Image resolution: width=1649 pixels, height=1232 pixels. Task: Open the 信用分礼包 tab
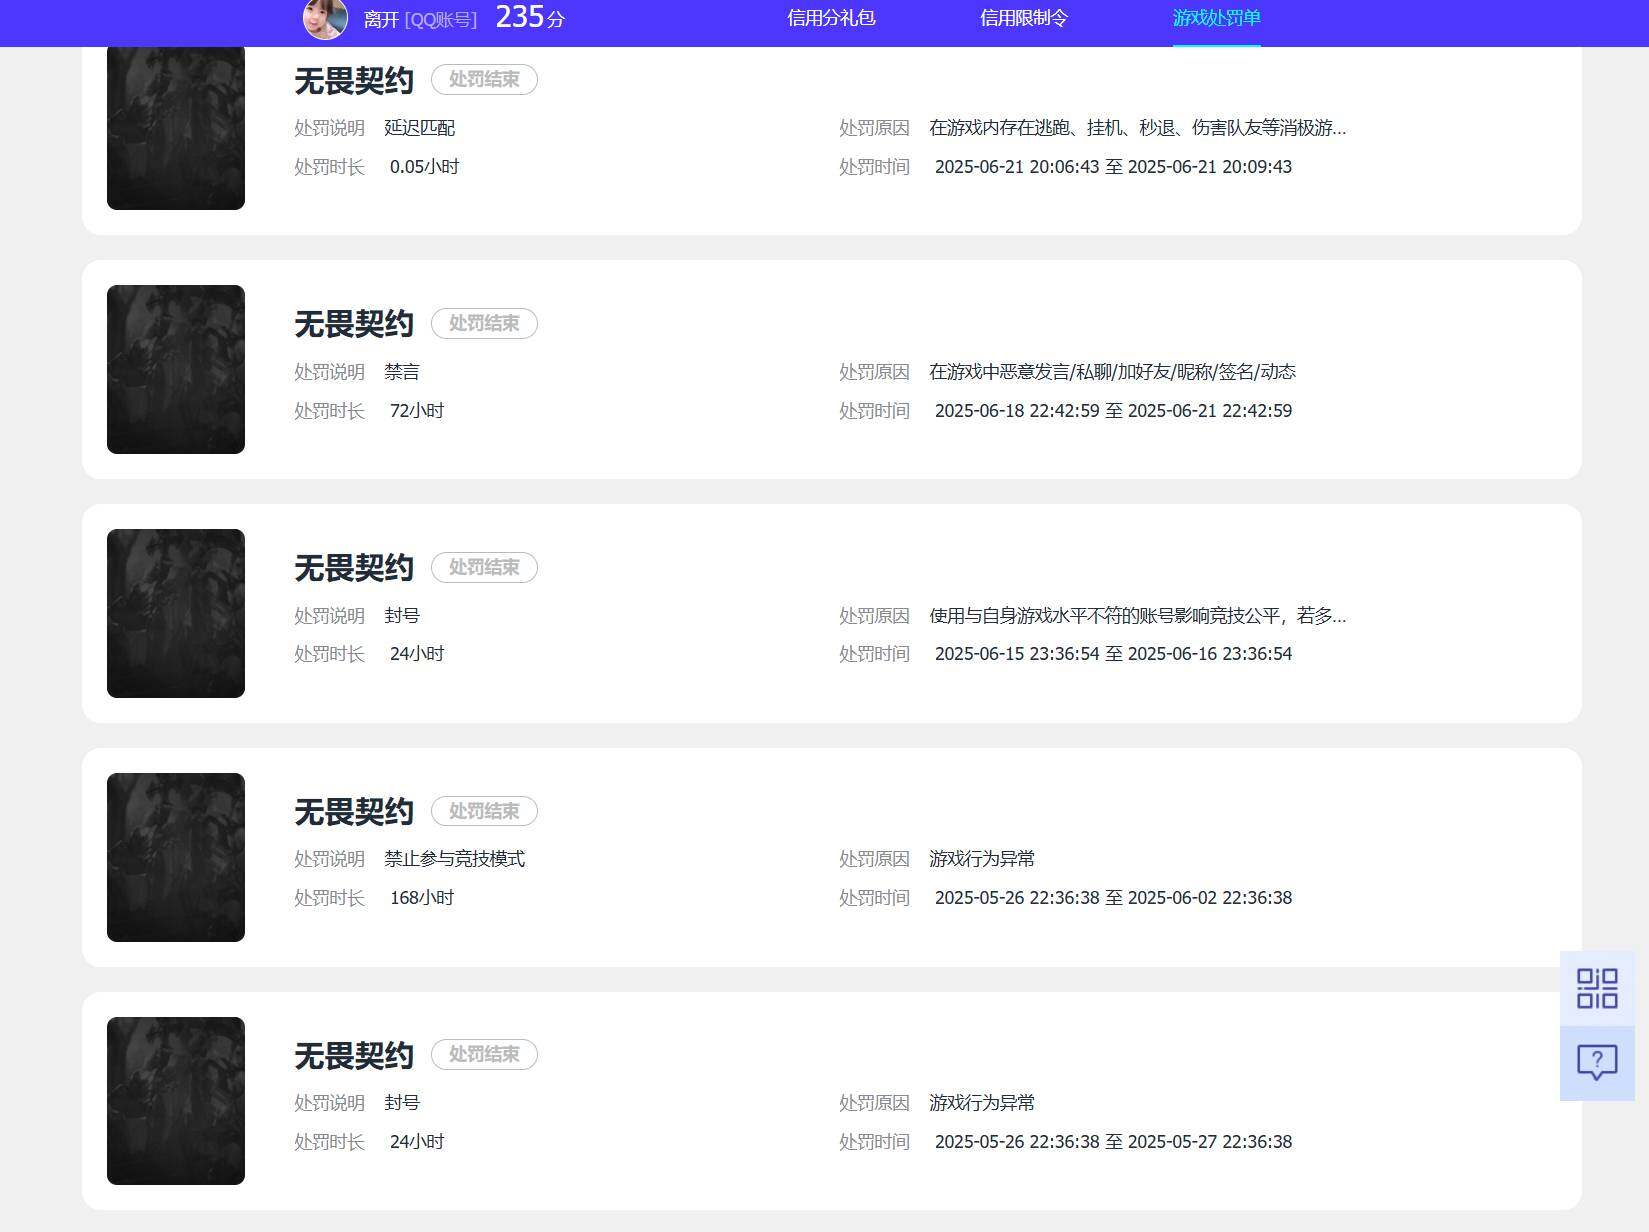831,18
